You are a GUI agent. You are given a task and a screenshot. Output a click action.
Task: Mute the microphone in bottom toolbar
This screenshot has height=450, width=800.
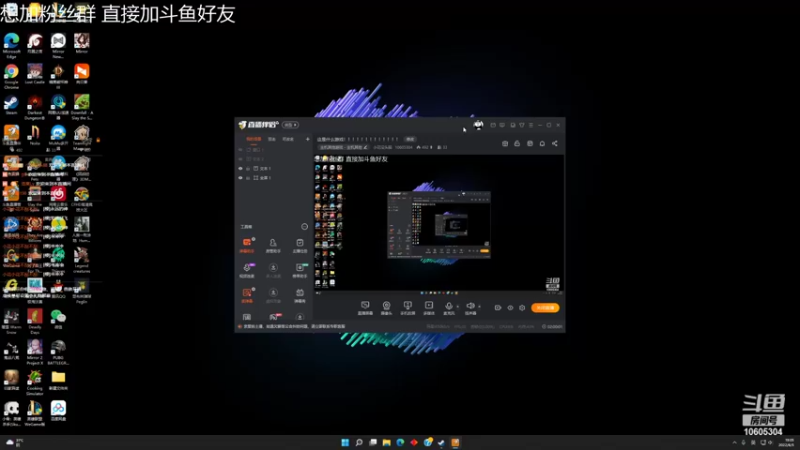tap(448, 307)
